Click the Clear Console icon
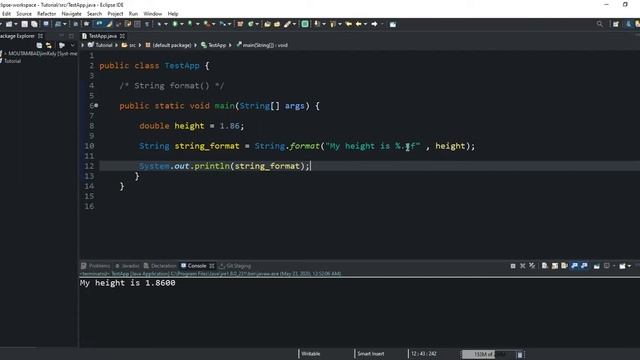This screenshot has height=360, width=640. [x=544, y=266]
